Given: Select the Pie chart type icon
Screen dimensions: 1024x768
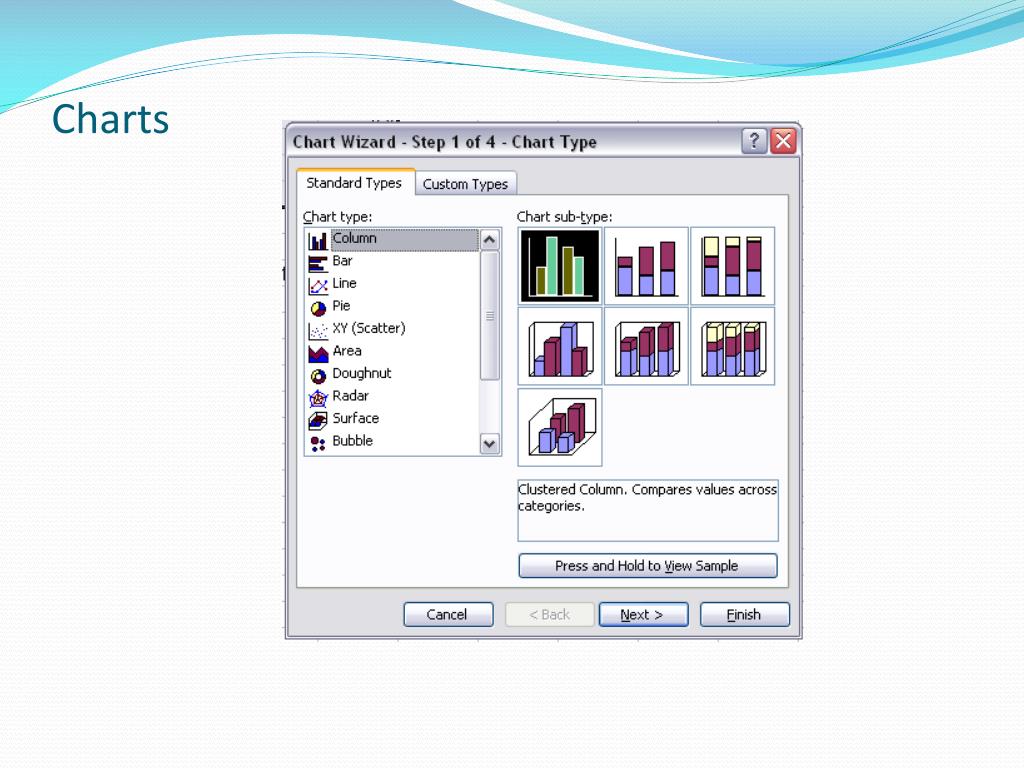Looking at the screenshot, I should (318, 308).
